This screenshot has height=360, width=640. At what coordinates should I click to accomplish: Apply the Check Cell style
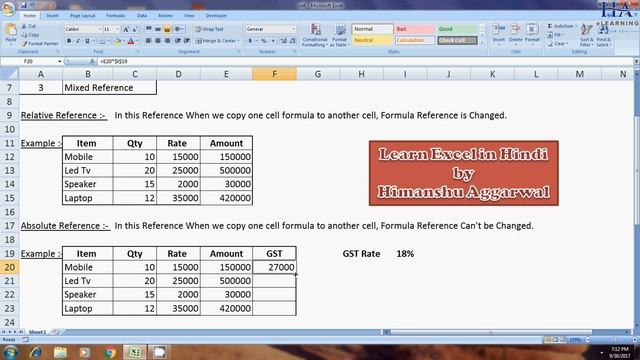click(457, 40)
